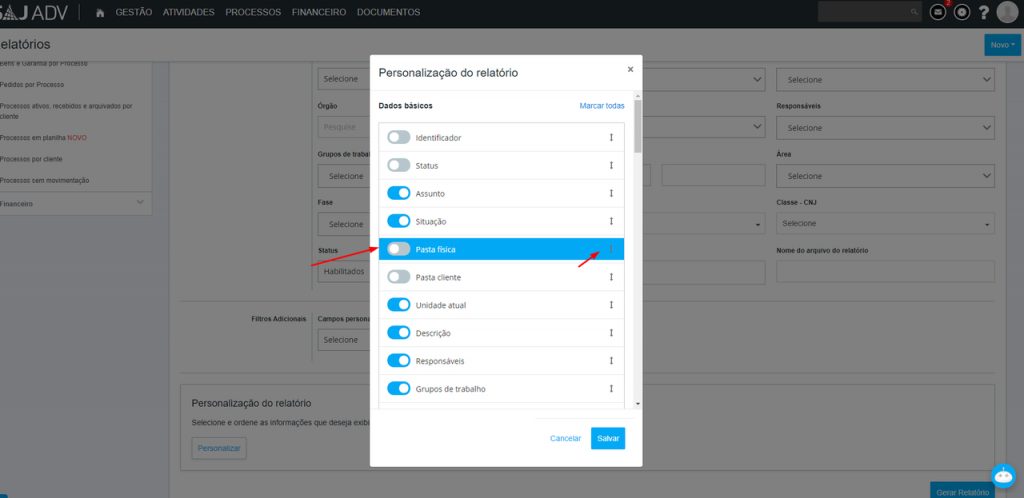The image size is (1024, 498).
Task: Open the chatbot assistant icon
Action: pyautogui.click(x=1003, y=475)
